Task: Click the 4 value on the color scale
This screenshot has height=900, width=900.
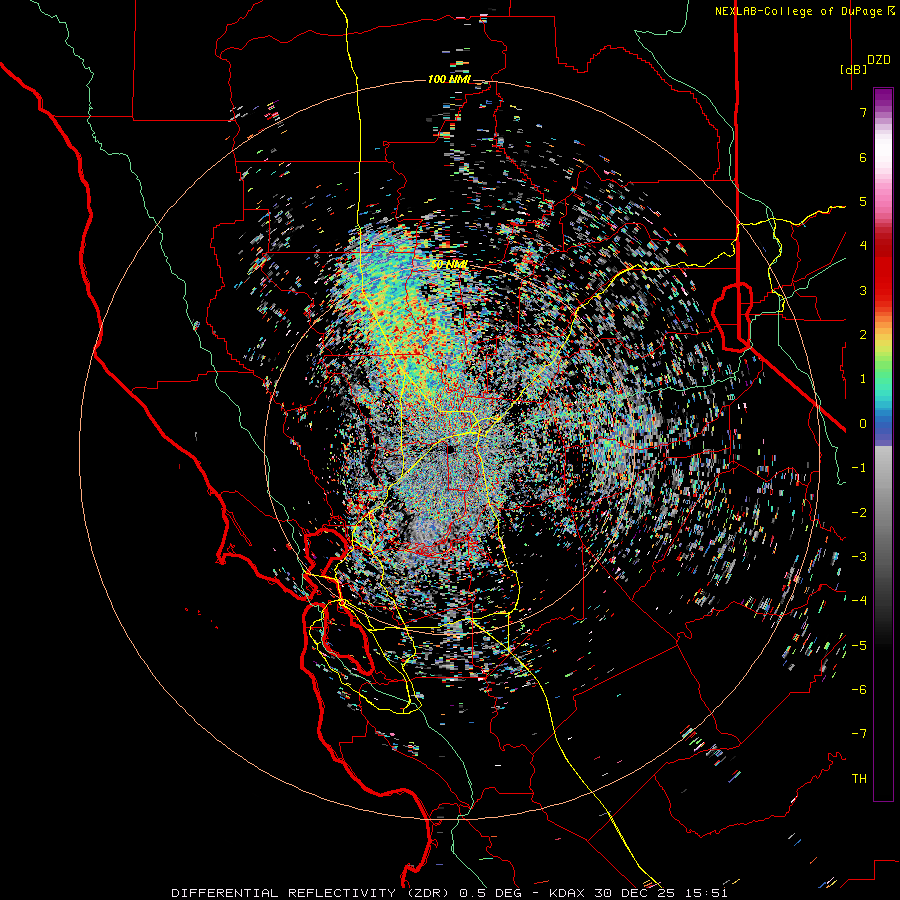Action: (x=863, y=246)
